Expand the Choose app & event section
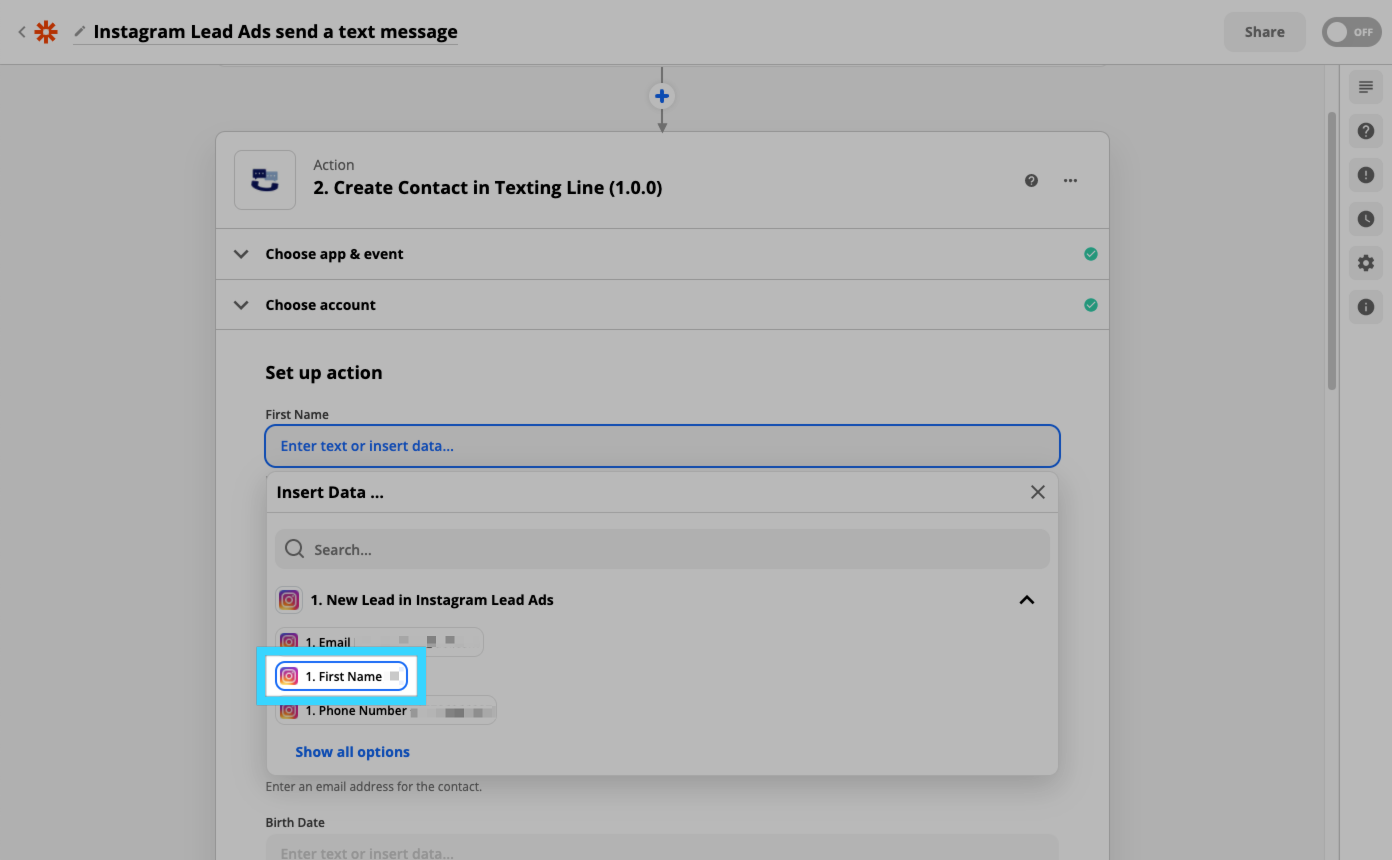 click(x=662, y=254)
